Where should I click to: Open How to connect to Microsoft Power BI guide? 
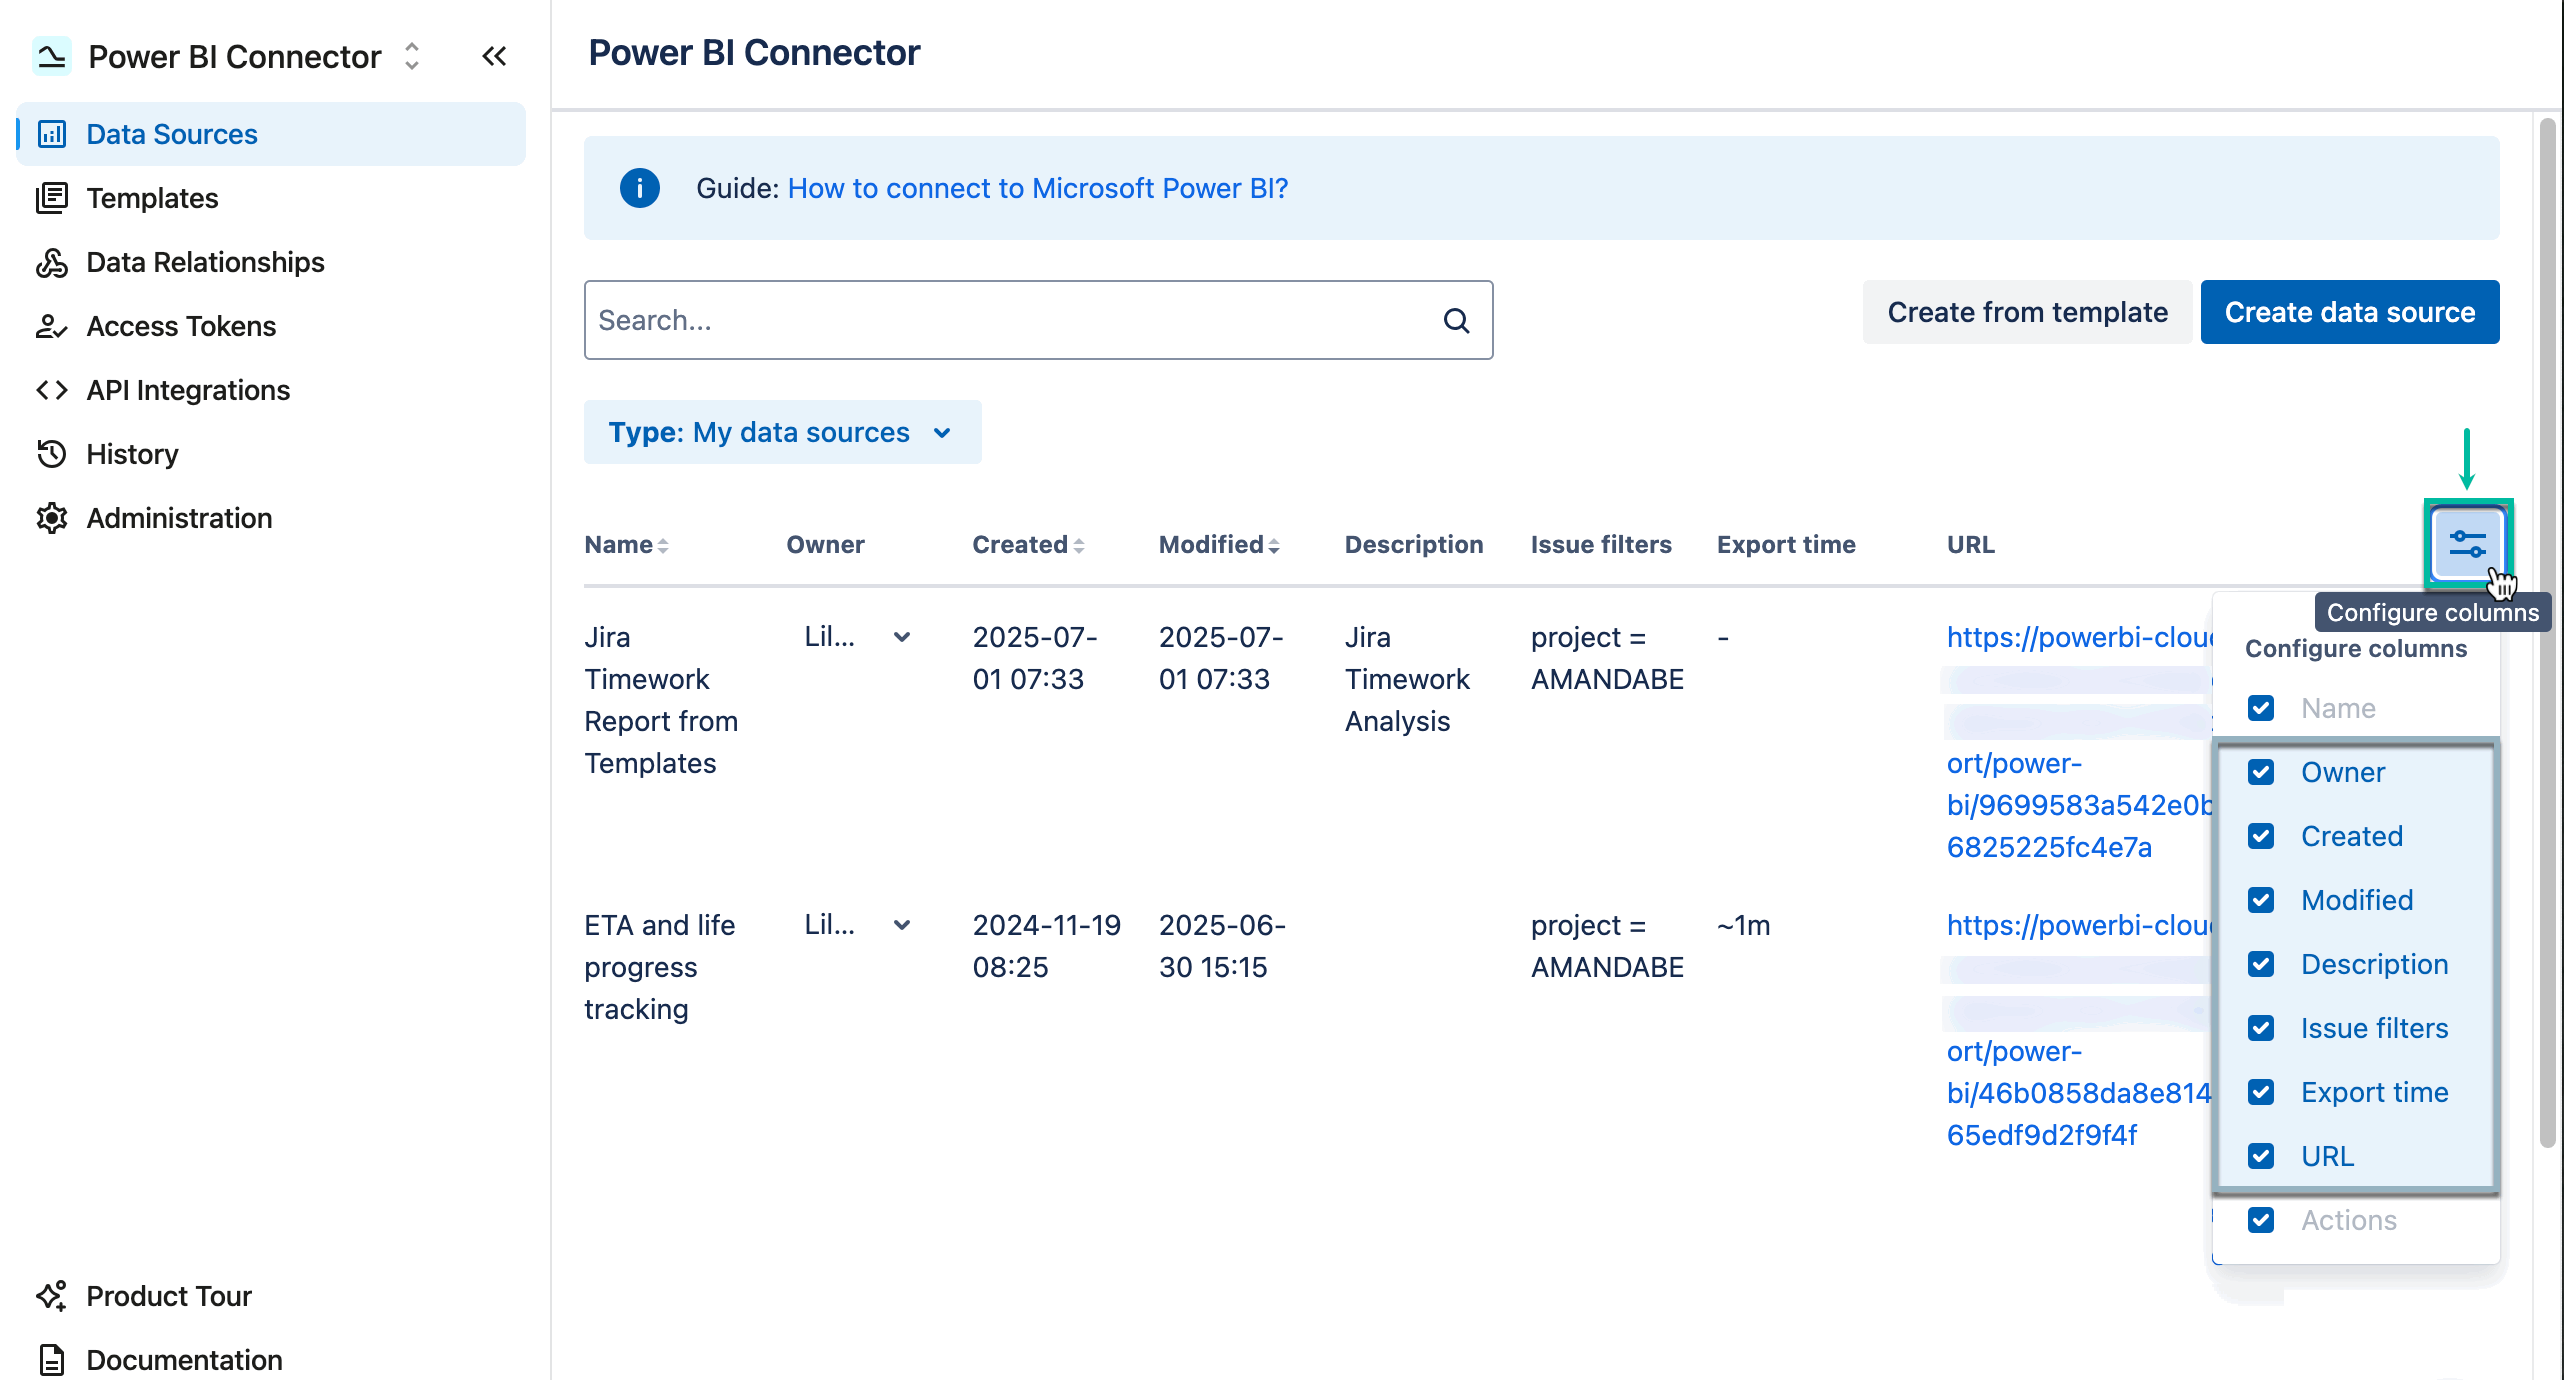(1037, 188)
